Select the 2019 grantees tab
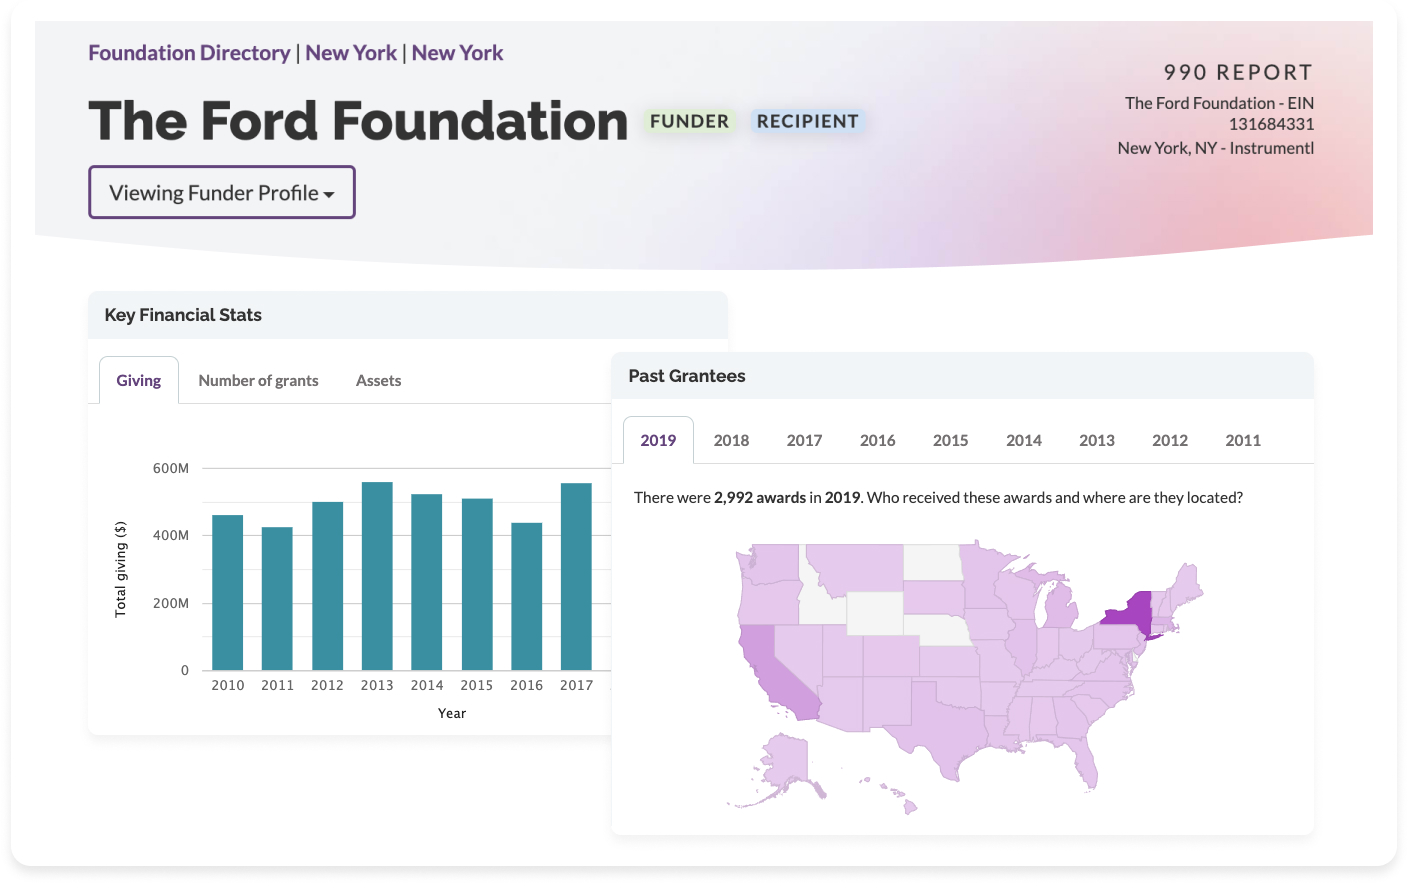The height and width of the screenshot is (896, 1408). click(x=658, y=440)
